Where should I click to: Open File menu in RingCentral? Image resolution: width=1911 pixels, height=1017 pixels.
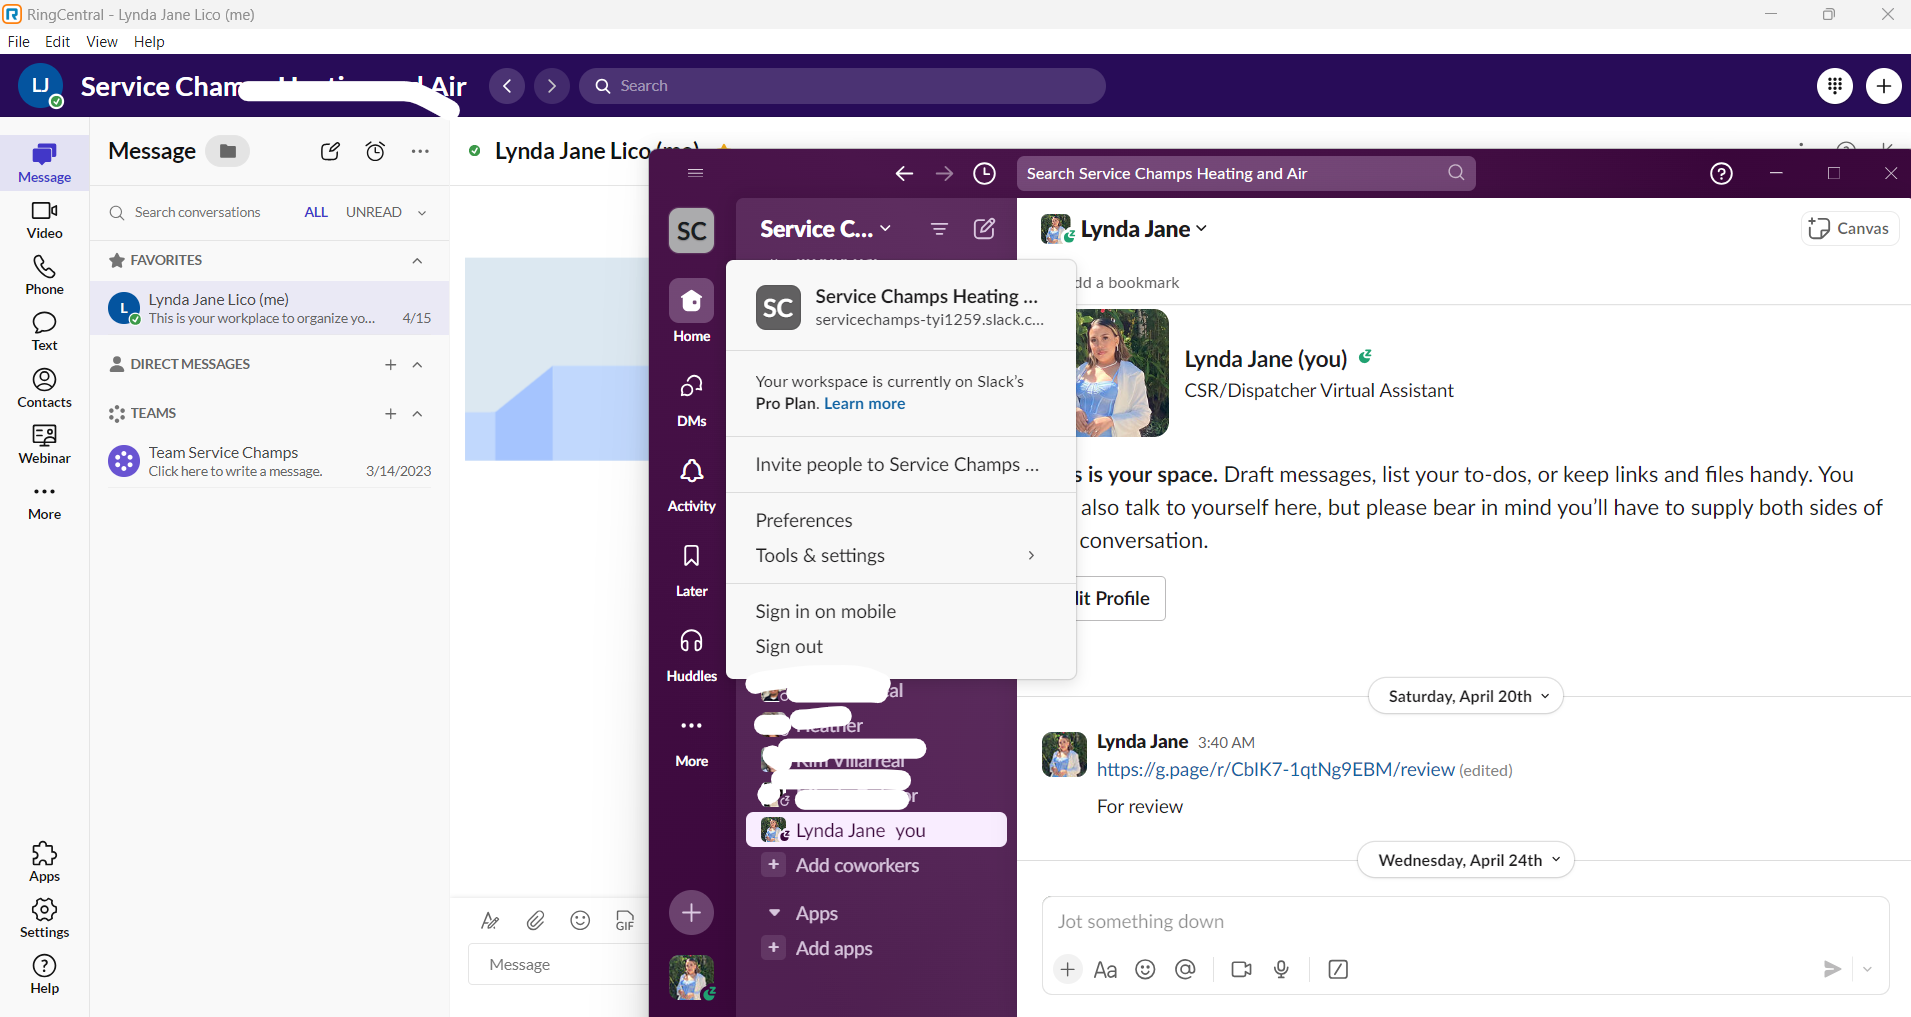tap(19, 42)
